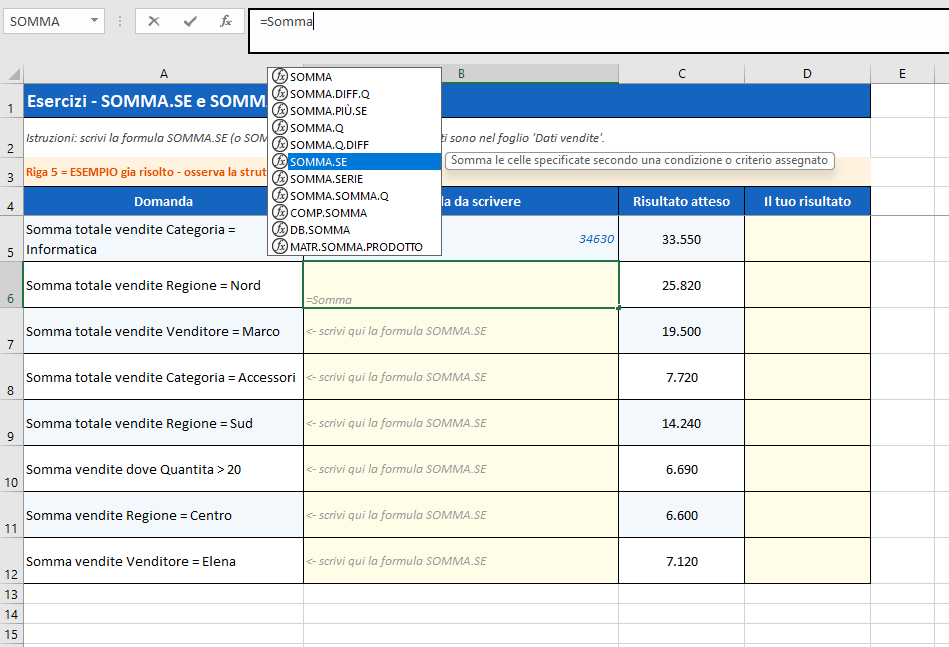Click cell with value 6.690

point(681,469)
